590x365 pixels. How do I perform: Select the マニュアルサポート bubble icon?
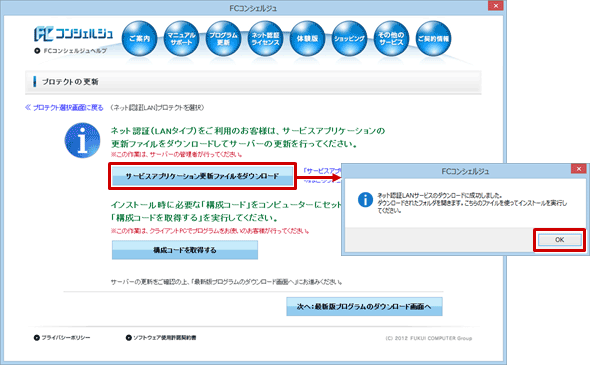(181, 39)
